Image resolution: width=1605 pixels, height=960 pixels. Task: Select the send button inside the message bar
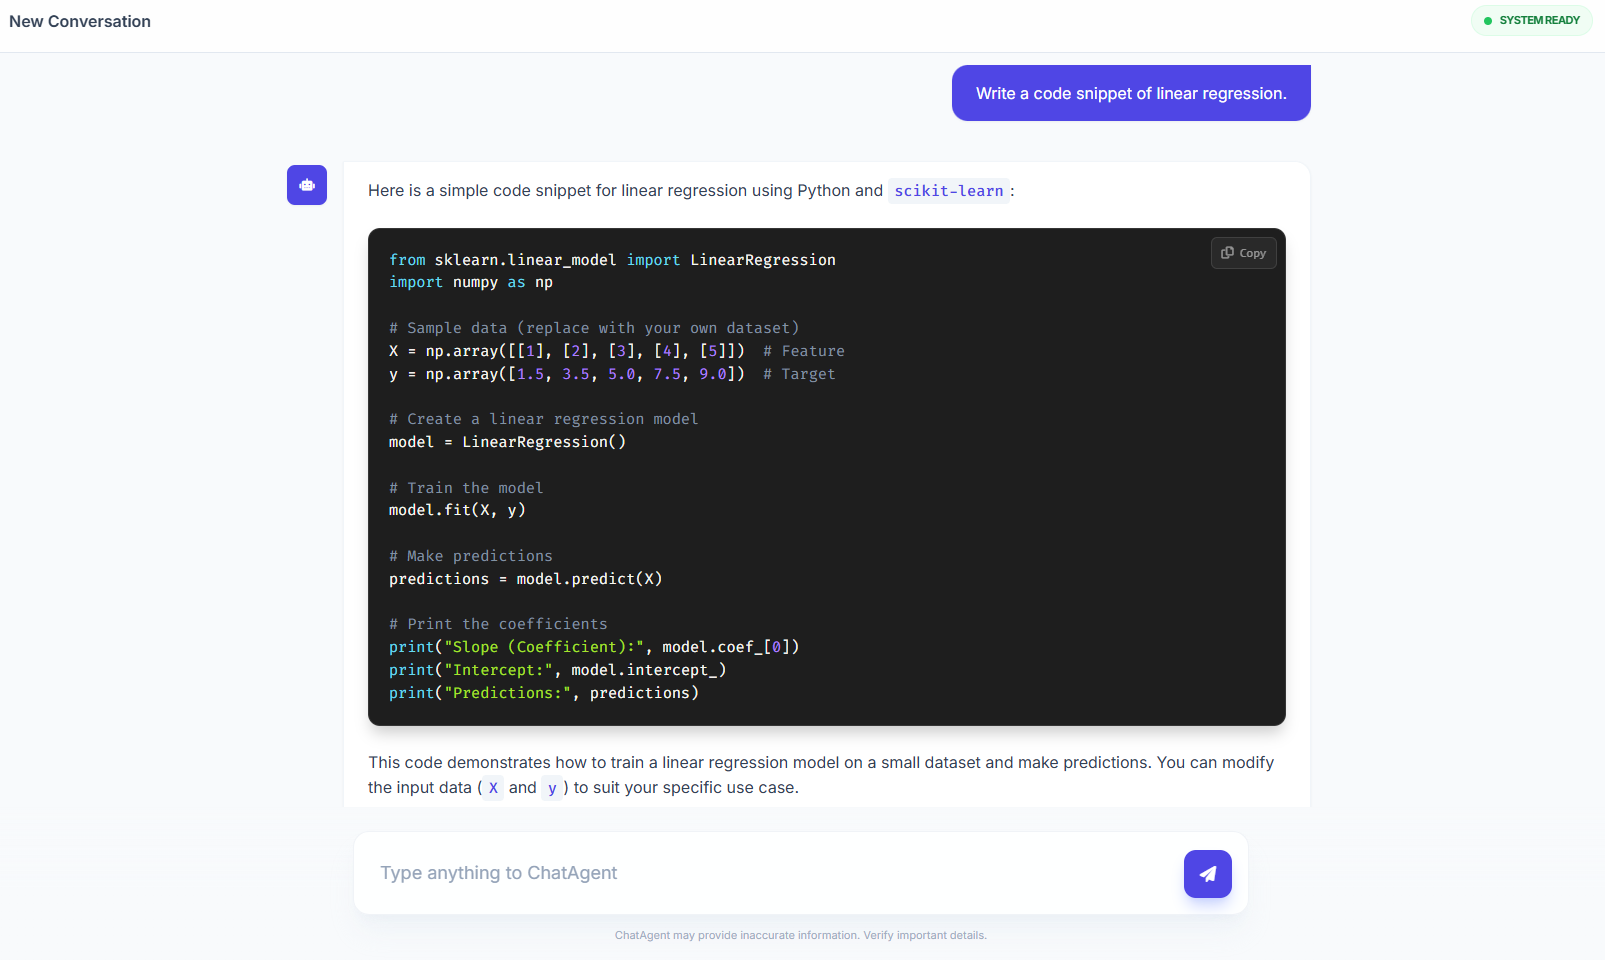click(1208, 873)
